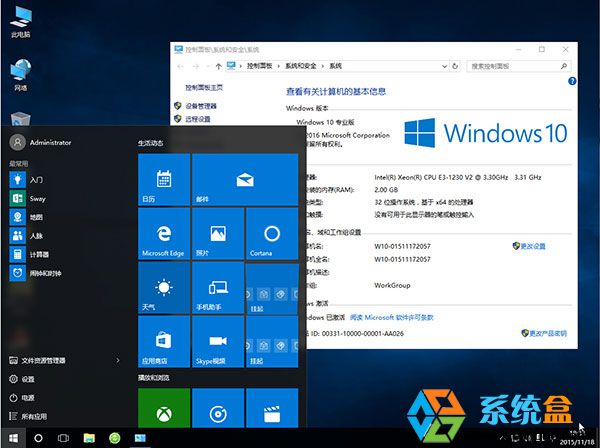Select the WorkGroup value text
This screenshot has width=600, height=448.
[392, 285]
